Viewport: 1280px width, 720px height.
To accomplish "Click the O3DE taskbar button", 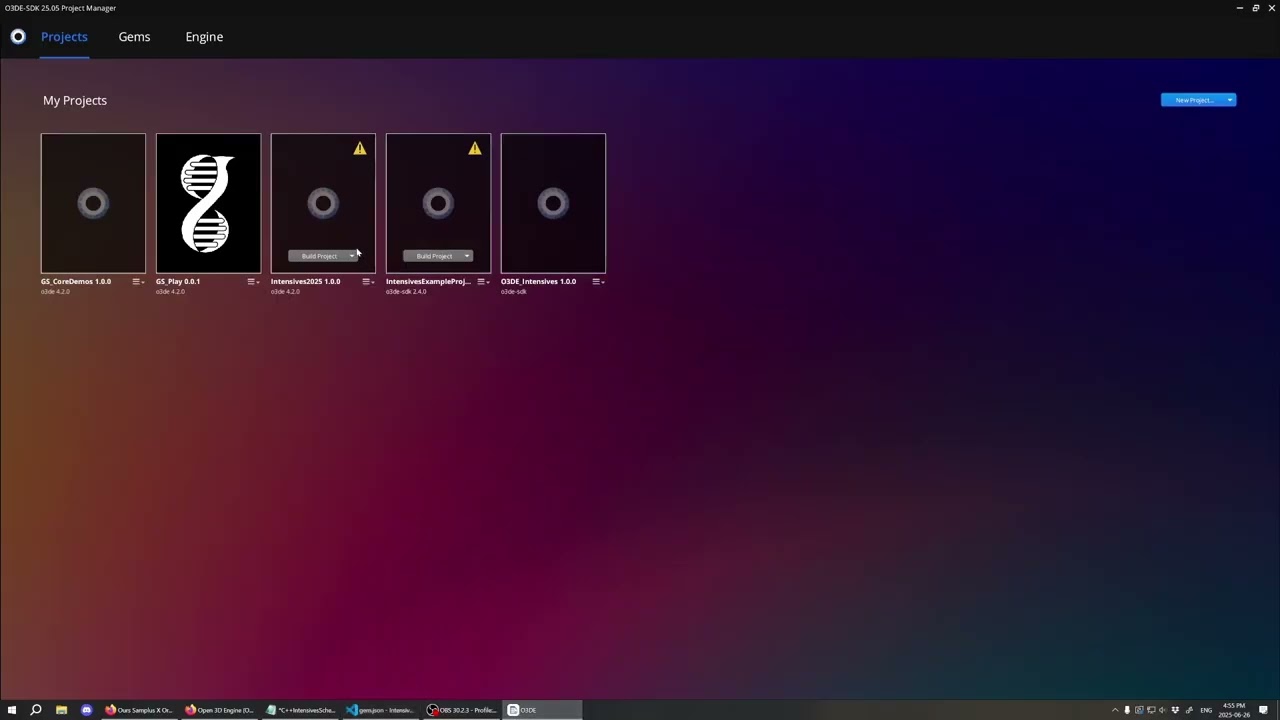I will [x=541, y=710].
